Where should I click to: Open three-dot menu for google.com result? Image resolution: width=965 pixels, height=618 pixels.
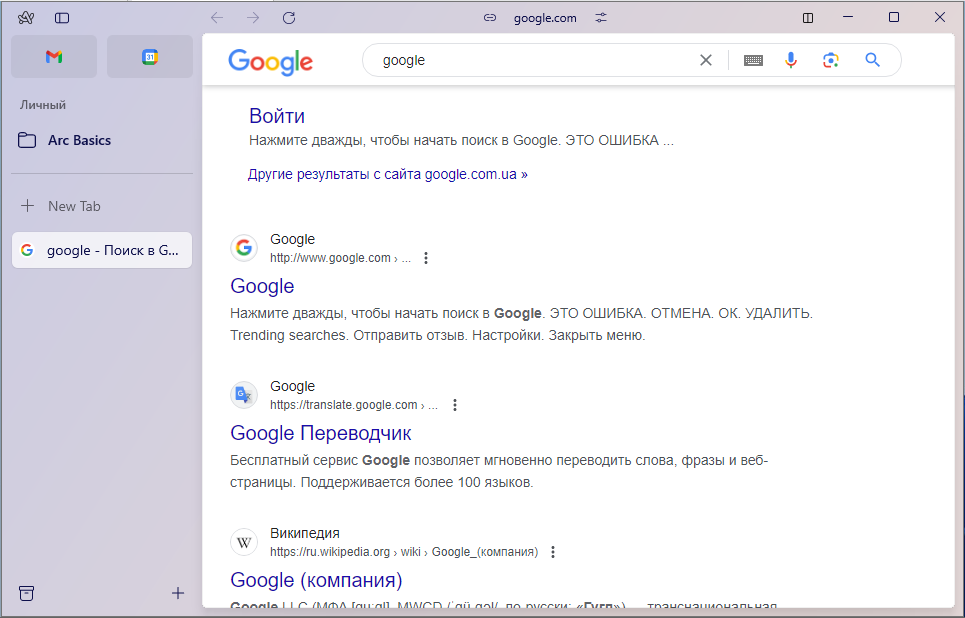point(426,258)
